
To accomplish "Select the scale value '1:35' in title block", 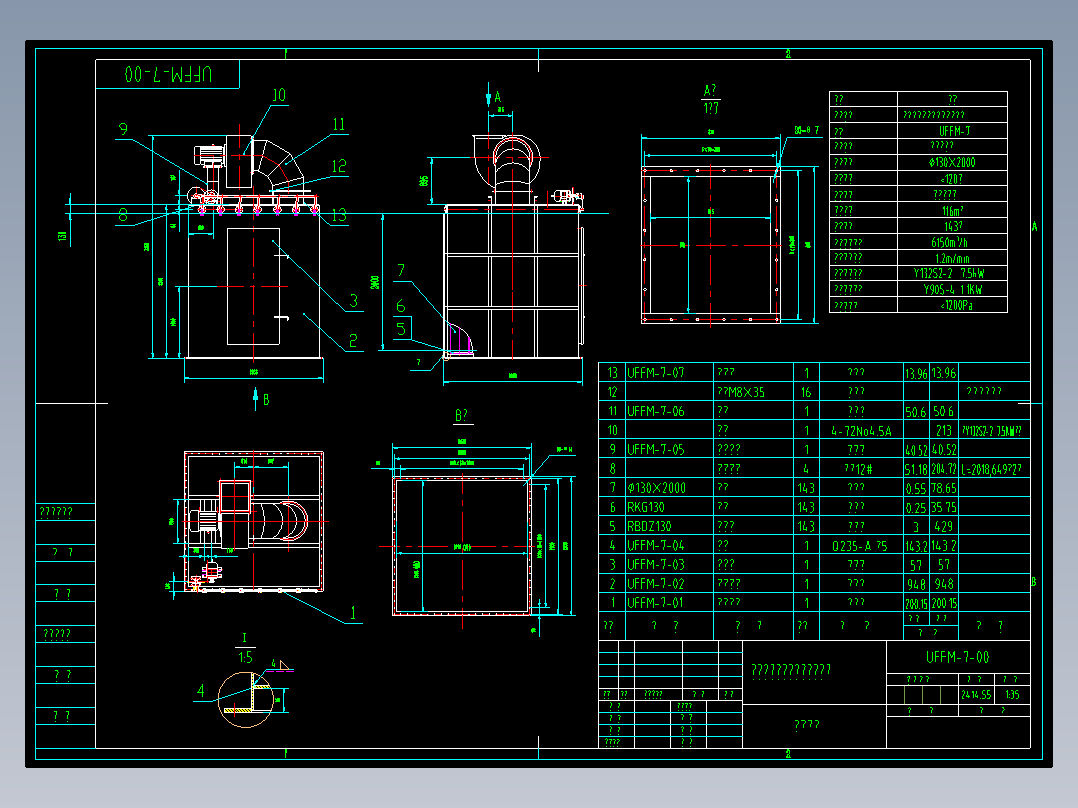I will tap(1012, 695).
